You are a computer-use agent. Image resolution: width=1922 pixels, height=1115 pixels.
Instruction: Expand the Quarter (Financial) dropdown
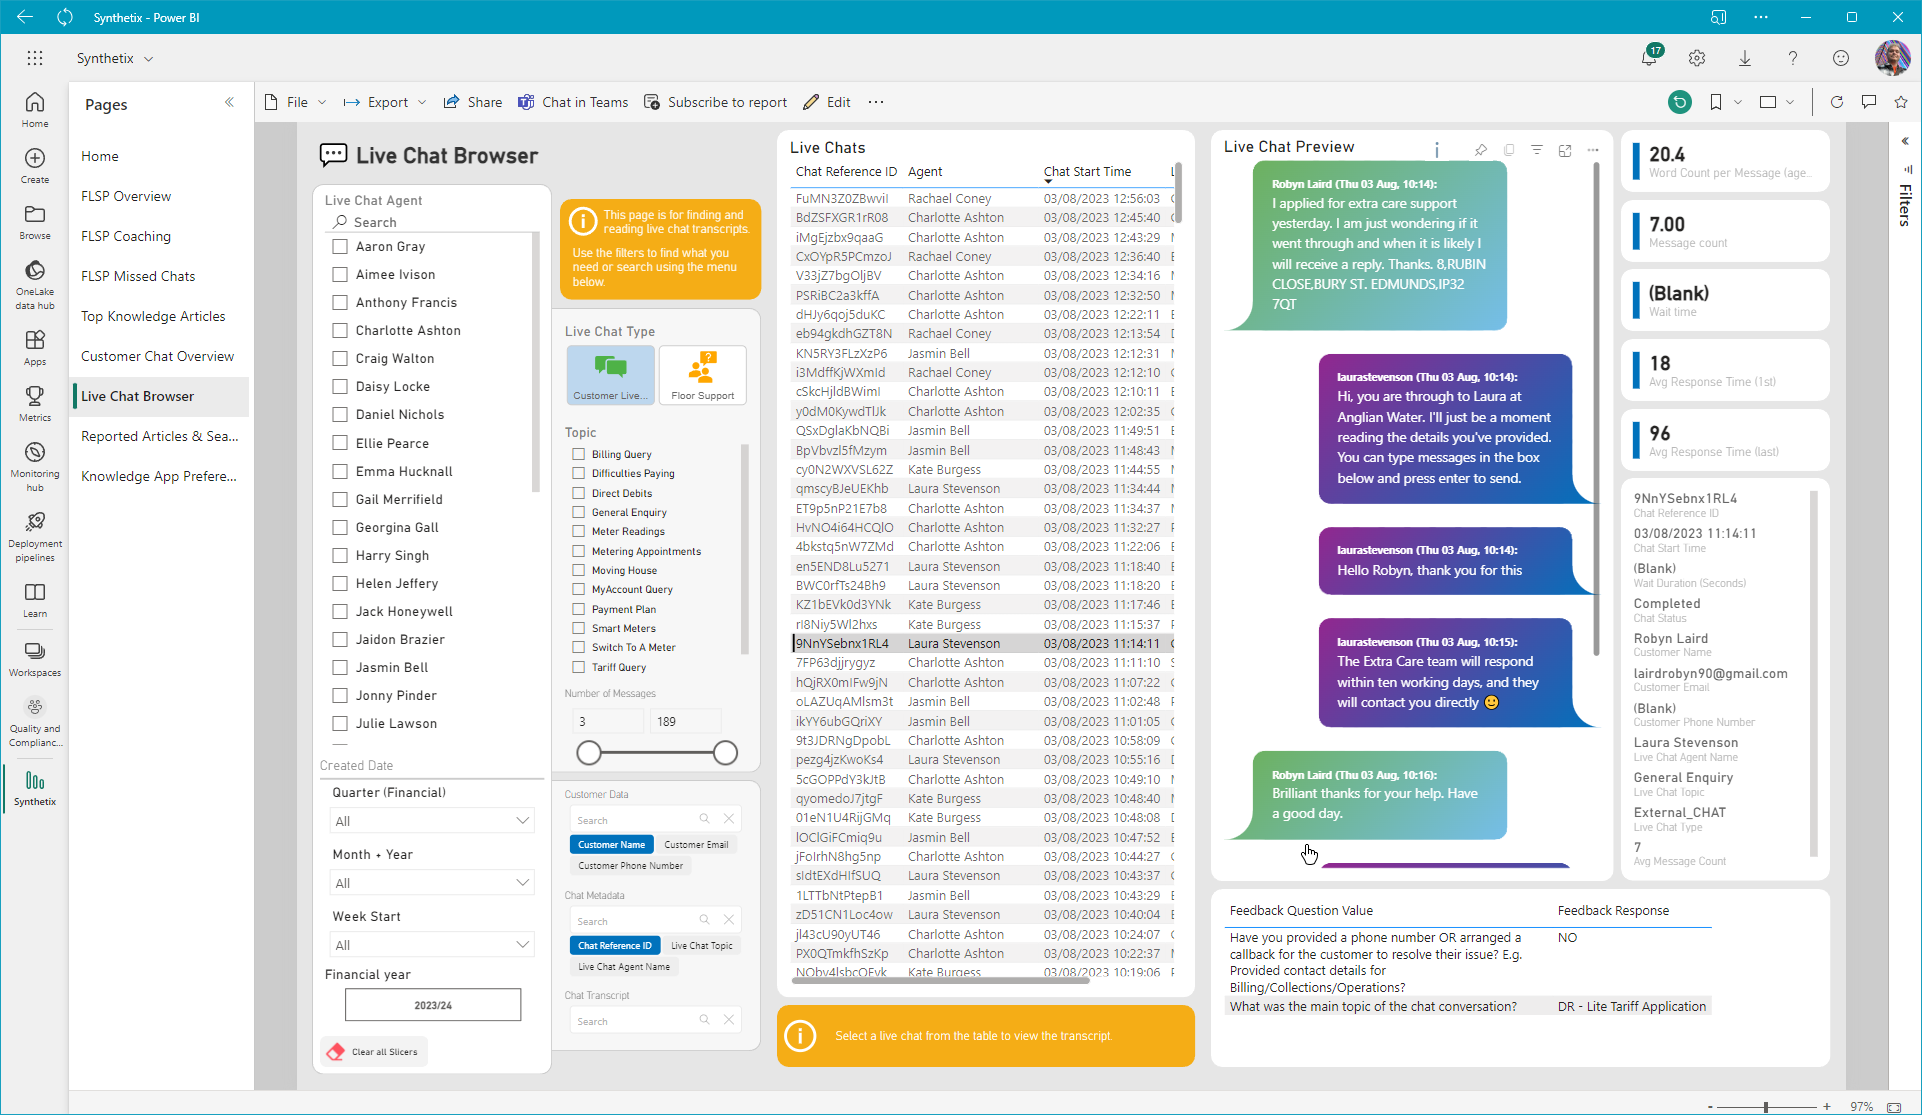(432, 821)
